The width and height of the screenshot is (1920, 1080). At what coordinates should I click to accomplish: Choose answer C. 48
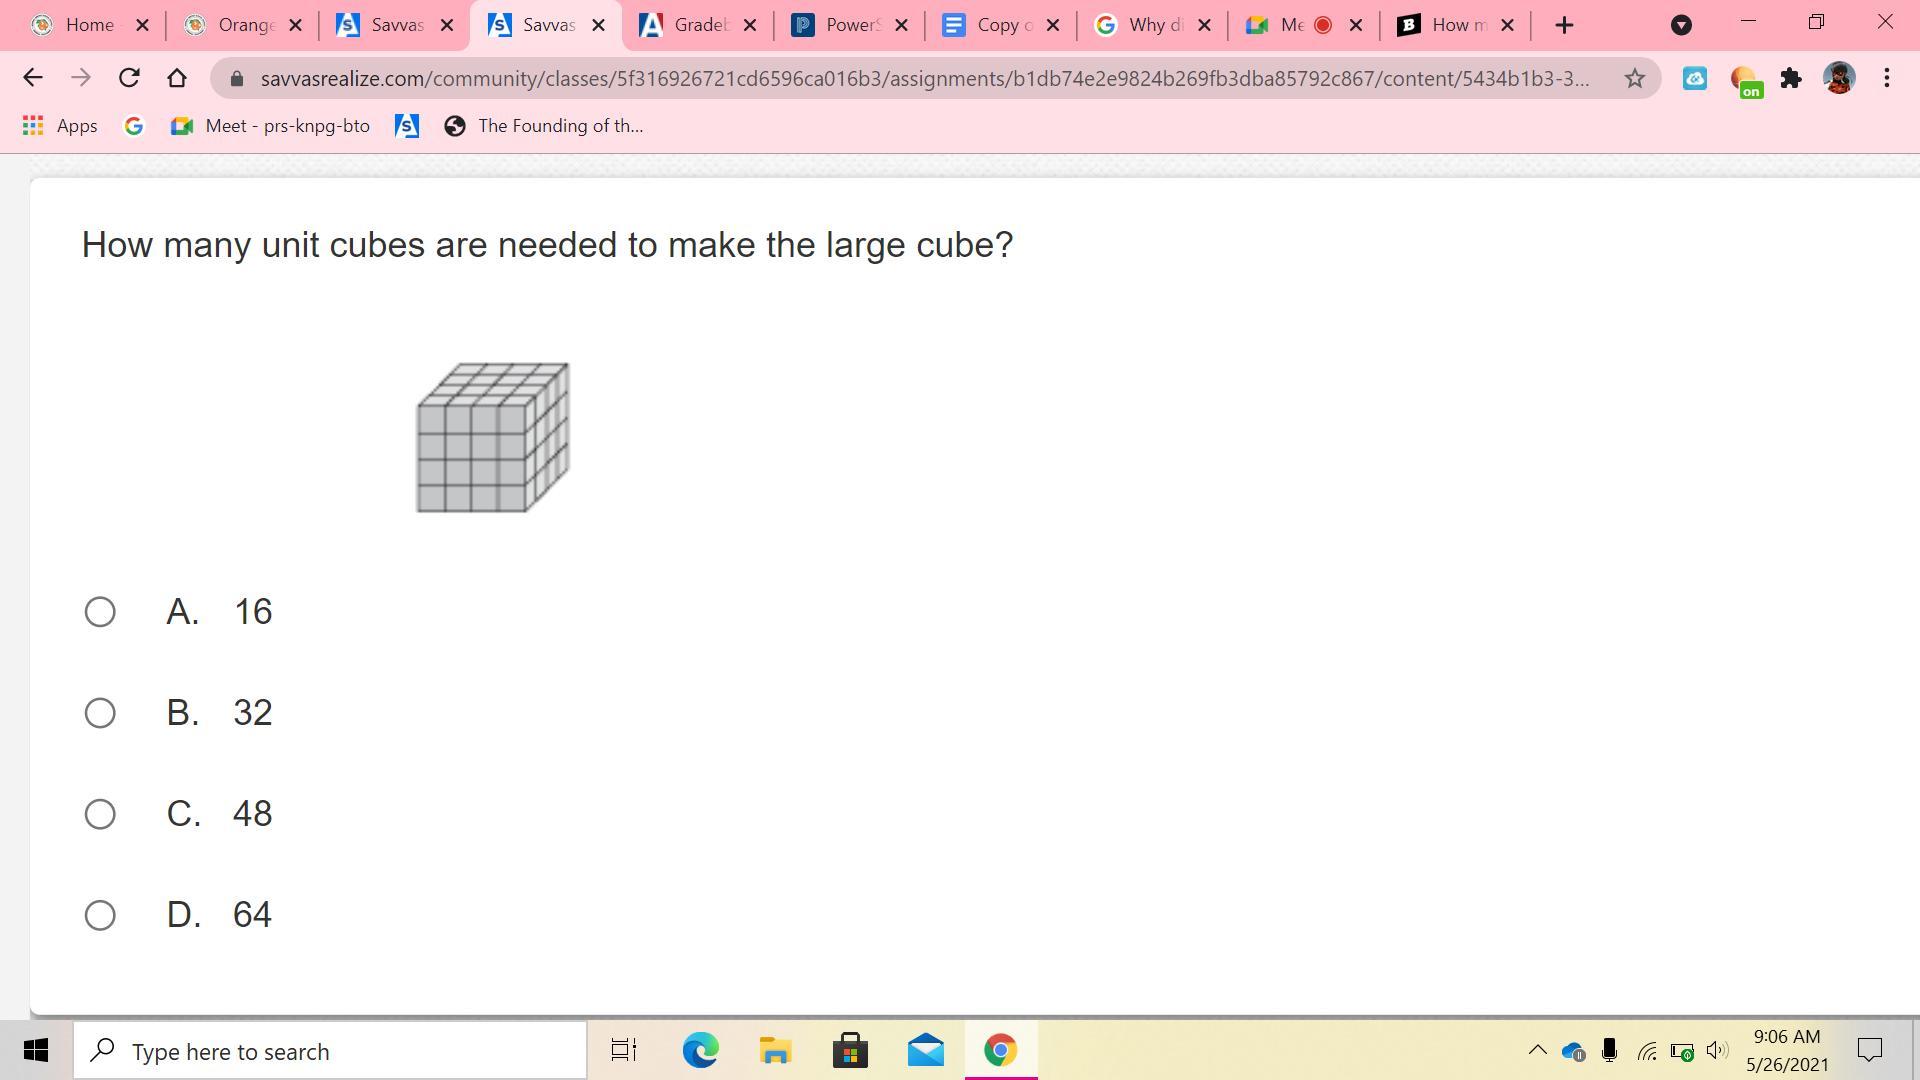100,814
